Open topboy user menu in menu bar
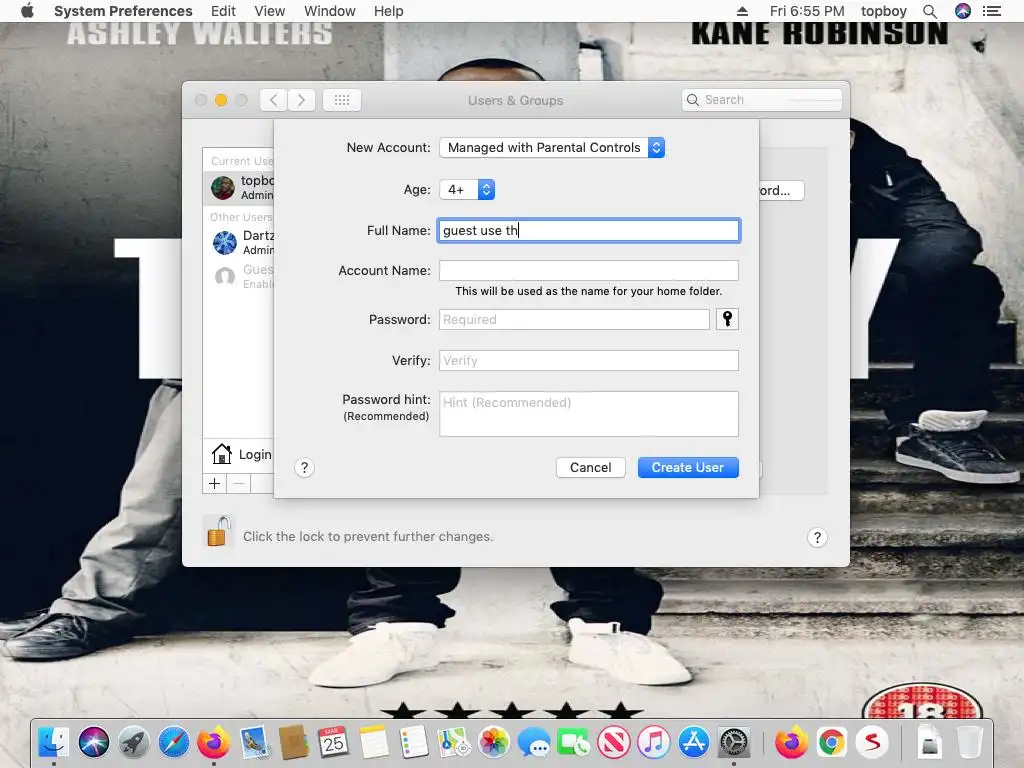This screenshot has width=1024, height=768. (883, 11)
